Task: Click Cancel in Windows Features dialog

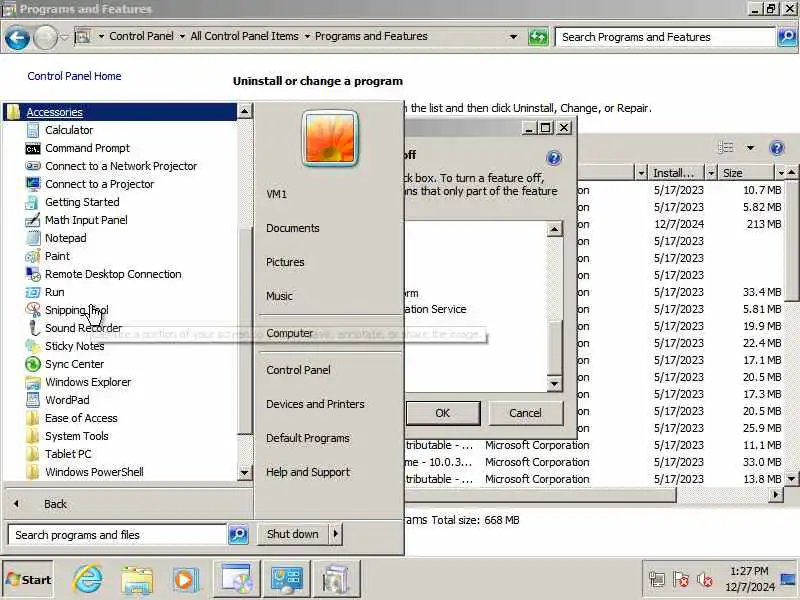Action: (x=526, y=413)
